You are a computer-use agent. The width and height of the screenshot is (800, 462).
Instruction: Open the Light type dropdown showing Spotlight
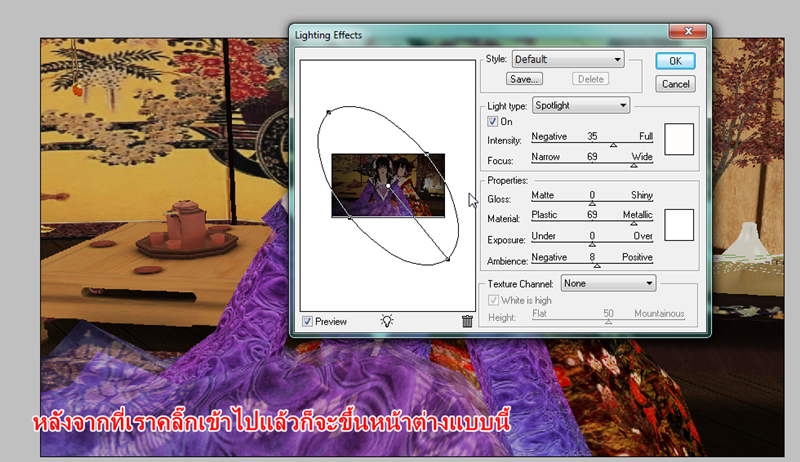tap(581, 105)
